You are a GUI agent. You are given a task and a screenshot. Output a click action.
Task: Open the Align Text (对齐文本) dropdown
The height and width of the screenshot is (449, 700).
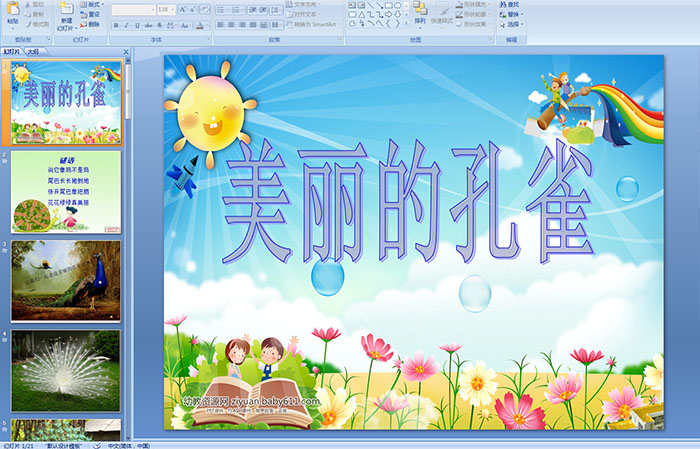pos(303,14)
